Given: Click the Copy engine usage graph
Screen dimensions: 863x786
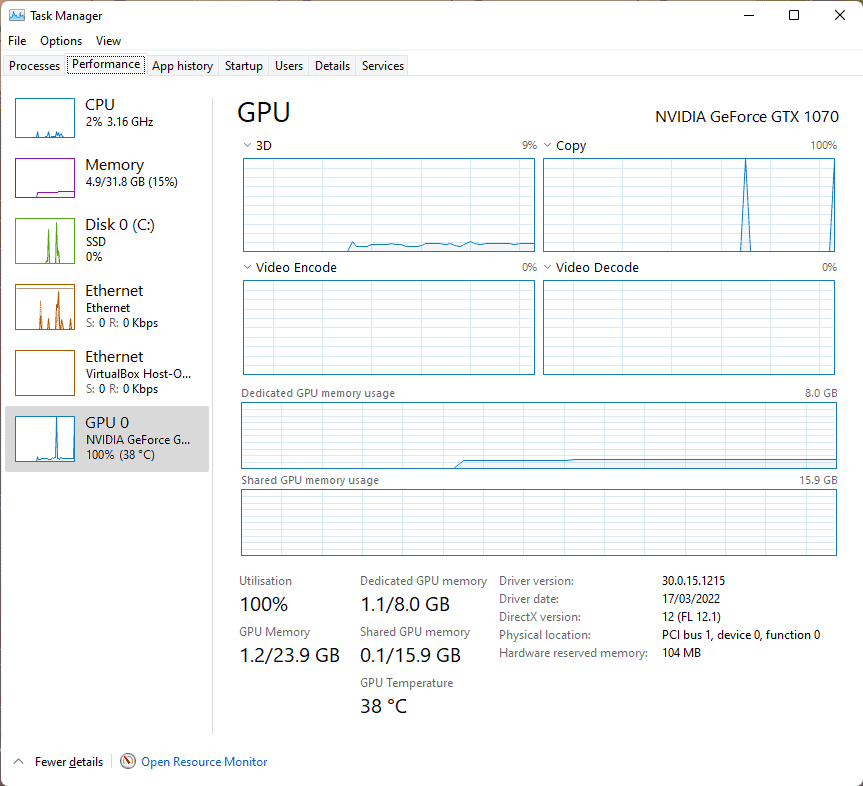Looking at the screenshot, I should click(689, 205).
